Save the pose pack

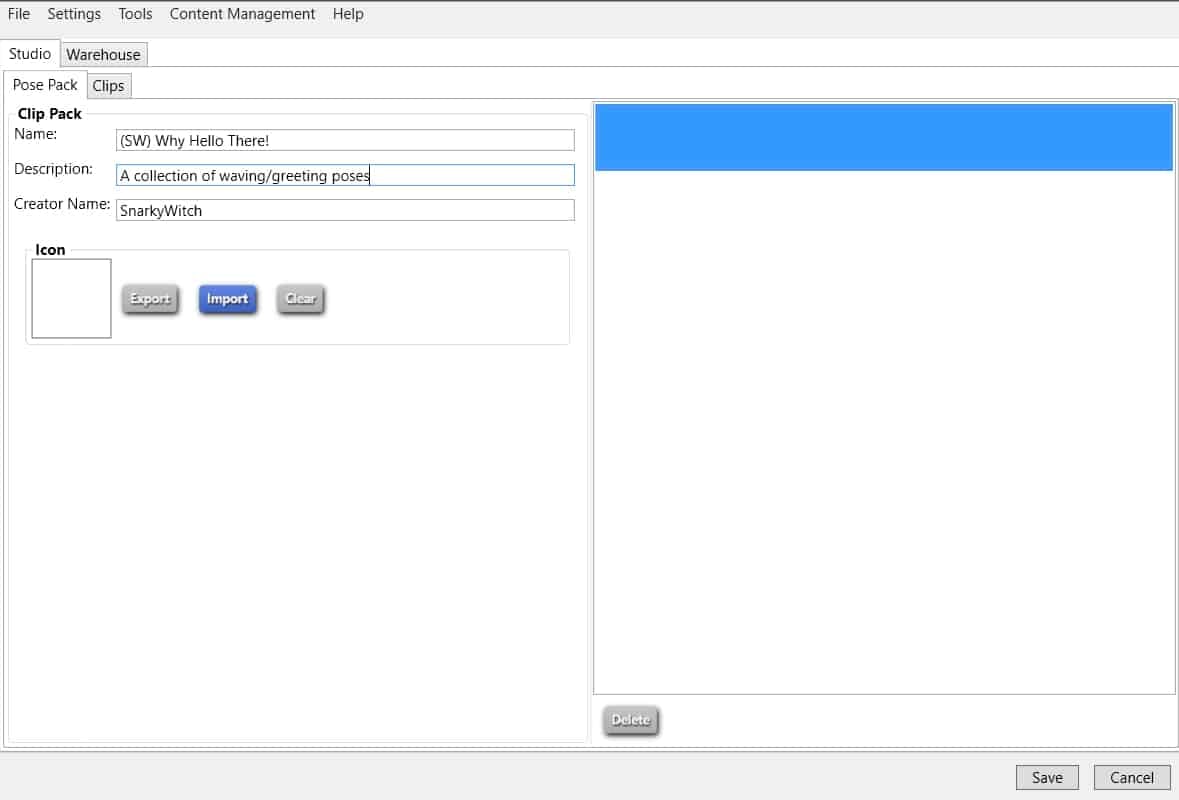[x=1047, y=777]
